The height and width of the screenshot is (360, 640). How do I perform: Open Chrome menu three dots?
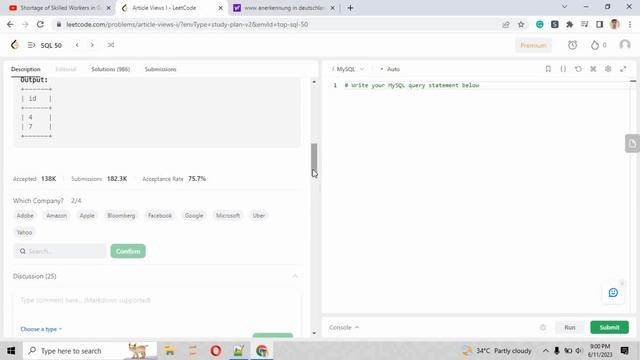click(x=630, y=24)
